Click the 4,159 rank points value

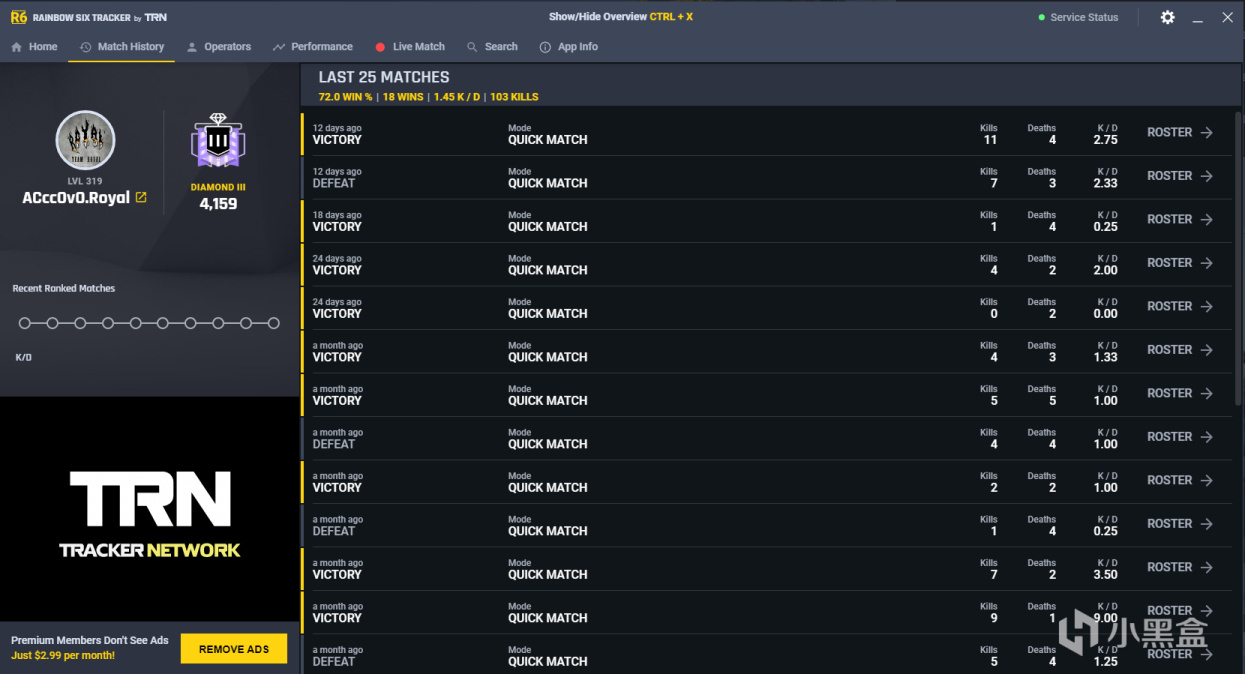(x=218, y=204)
